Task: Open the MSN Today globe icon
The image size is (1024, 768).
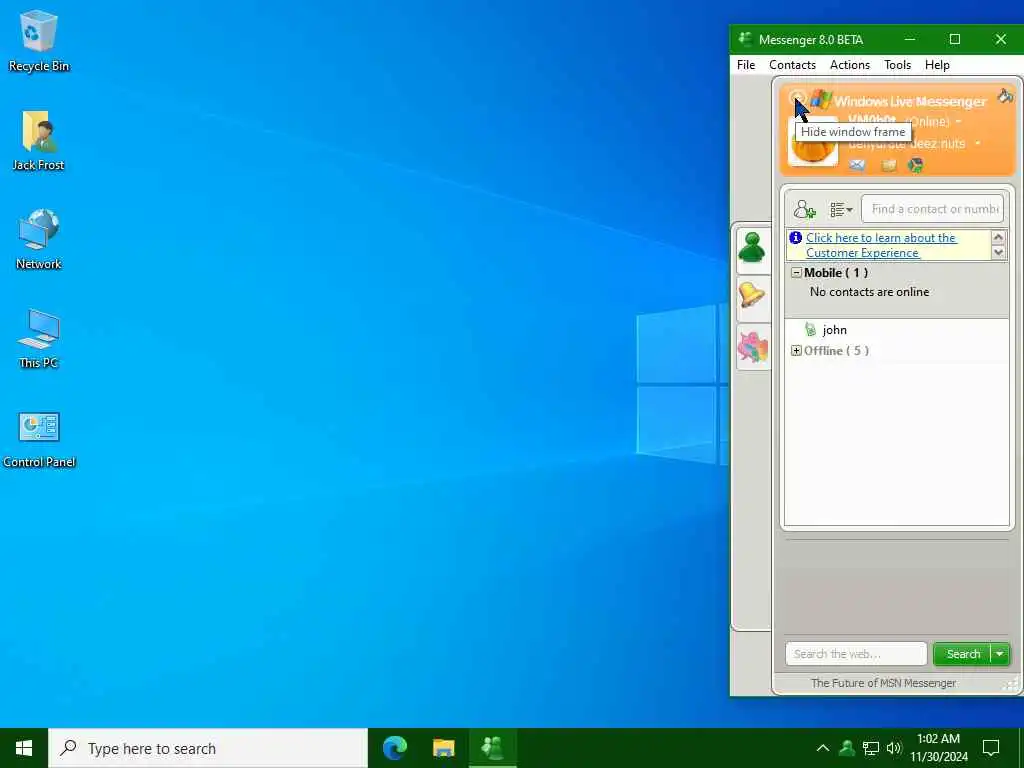Action: (x=916, y=165)
